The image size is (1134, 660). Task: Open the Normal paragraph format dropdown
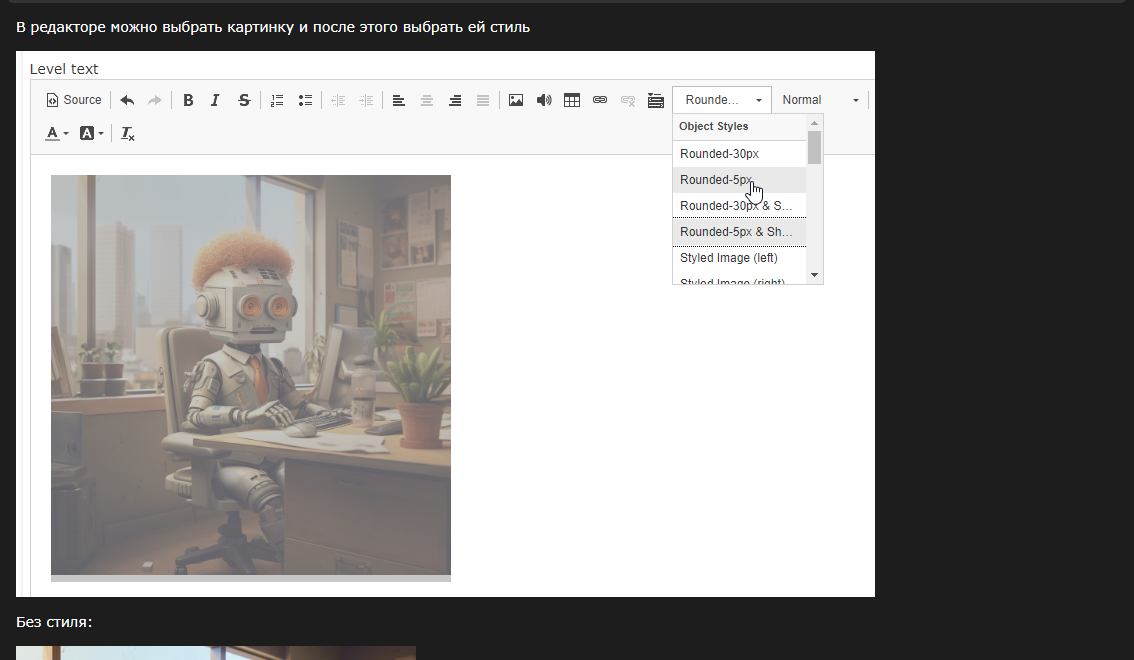(821, 100)
